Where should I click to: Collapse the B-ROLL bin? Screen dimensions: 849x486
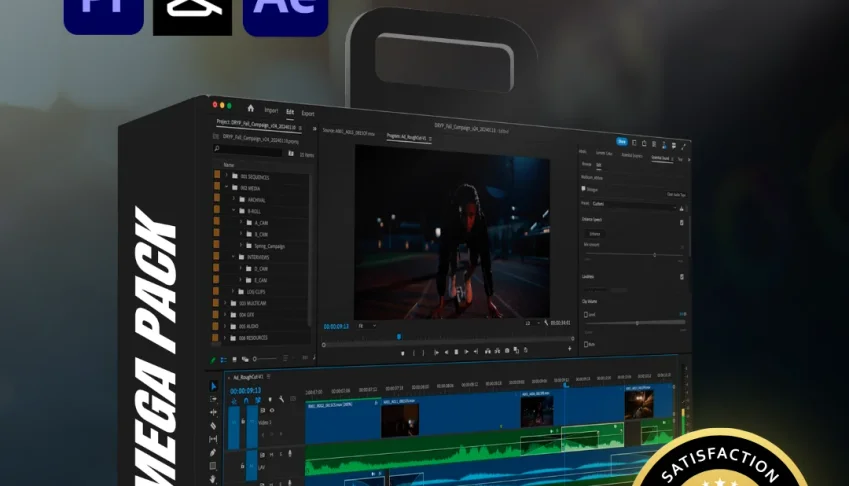coord(234,211)
